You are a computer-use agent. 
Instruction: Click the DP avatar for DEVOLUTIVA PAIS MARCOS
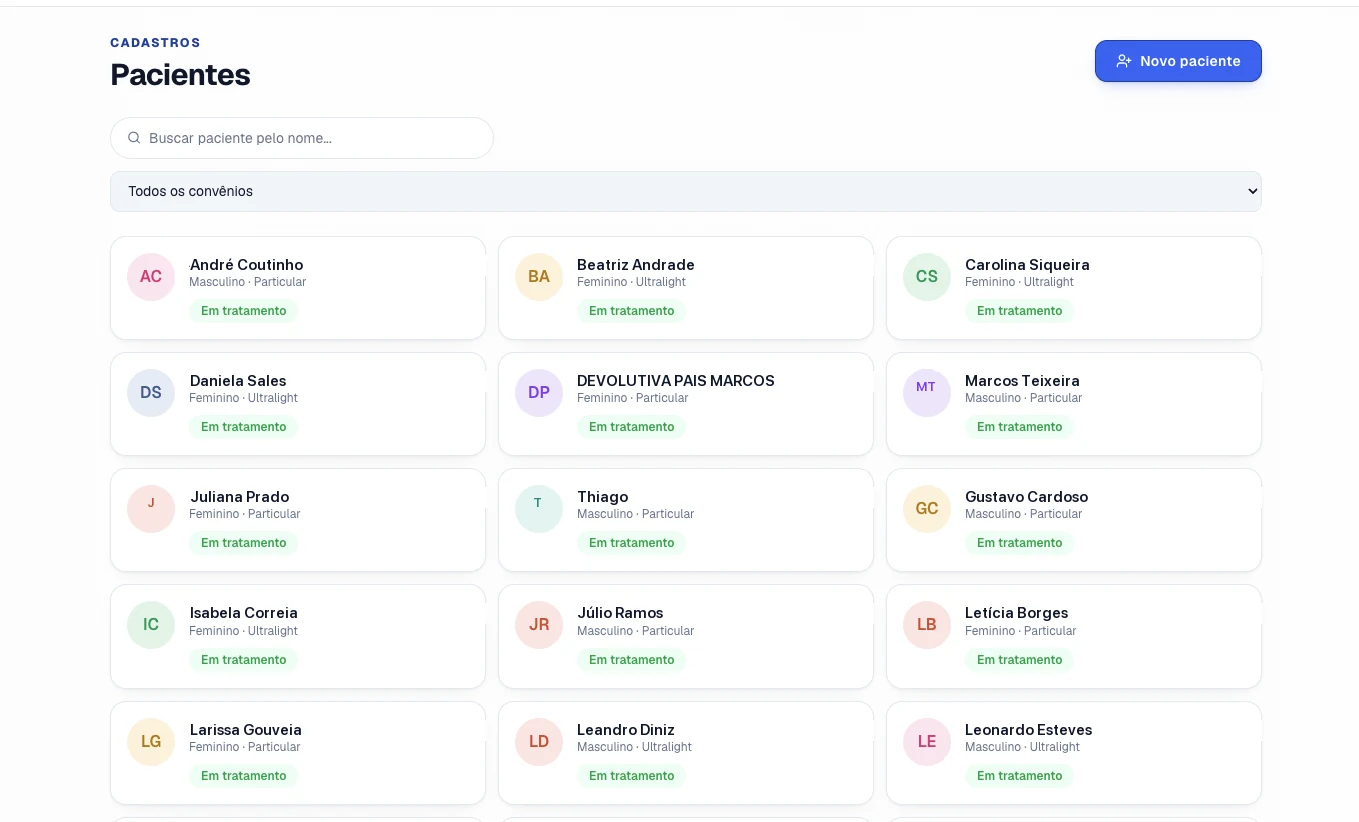coord(539,393)
